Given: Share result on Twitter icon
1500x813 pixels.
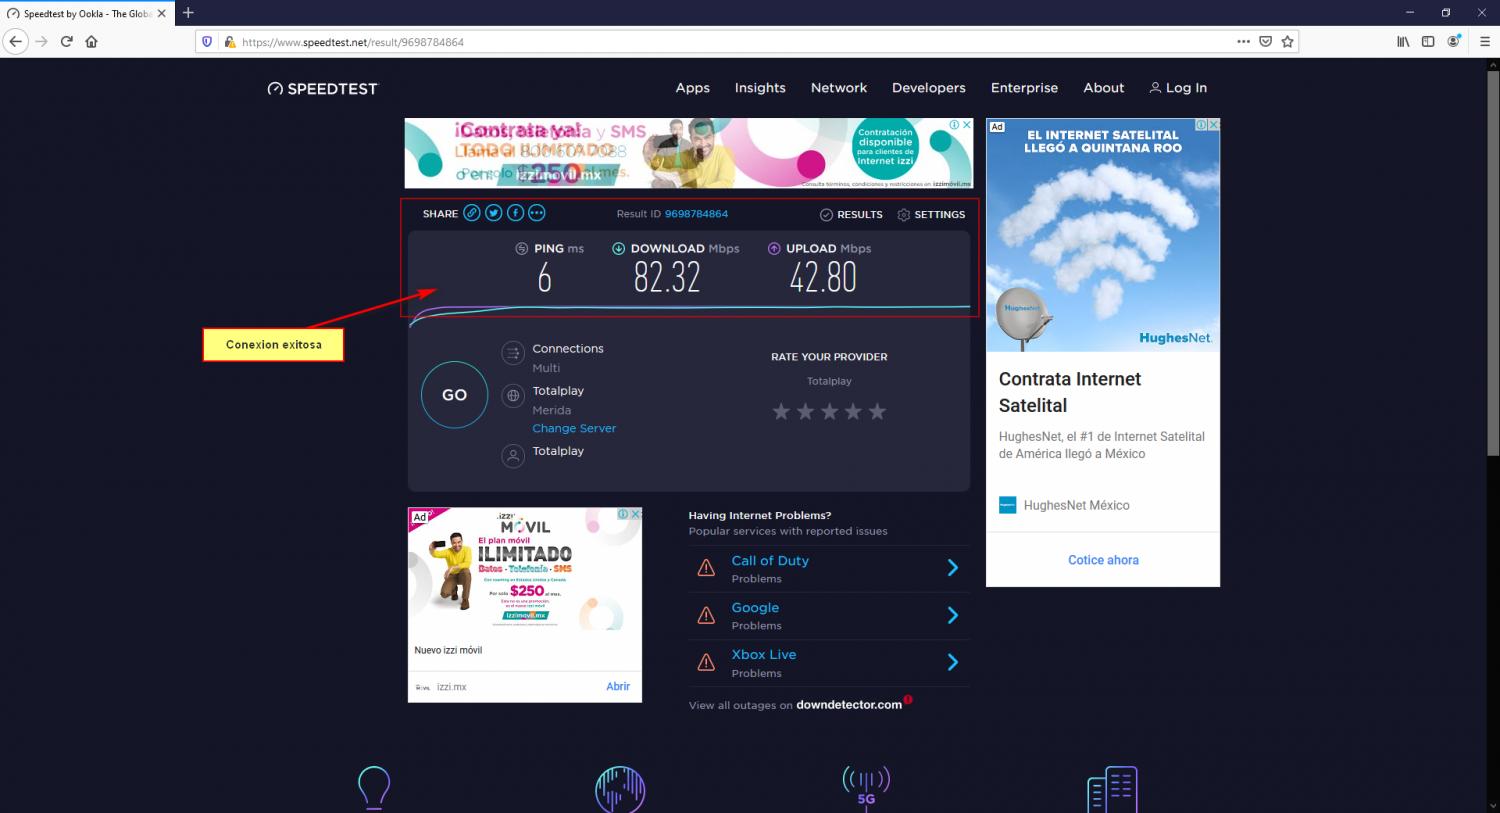Looking at the screenshot, I should click(x=494, y=213).
